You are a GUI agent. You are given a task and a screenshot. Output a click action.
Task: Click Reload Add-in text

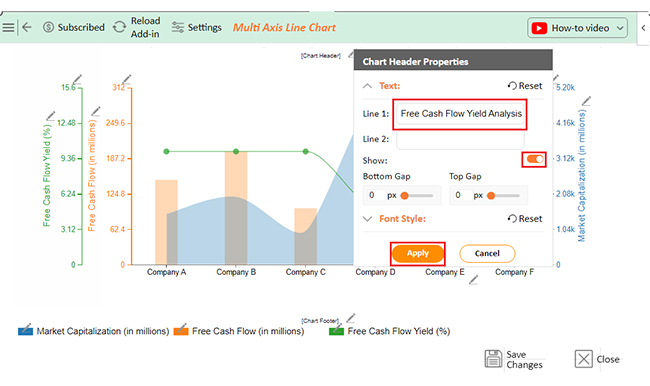tap(145, 27)
